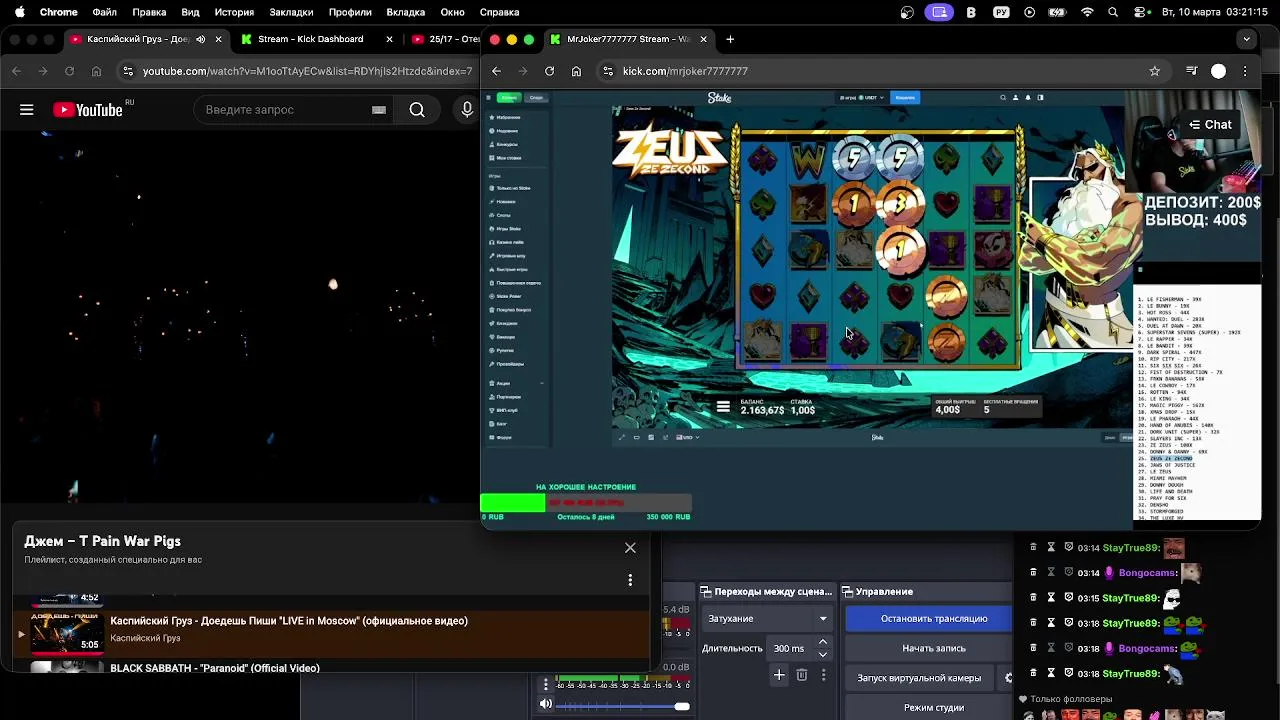This screenshot has width=1280, height=720.
Task: Reload the kick.com page
Action: 549,71
